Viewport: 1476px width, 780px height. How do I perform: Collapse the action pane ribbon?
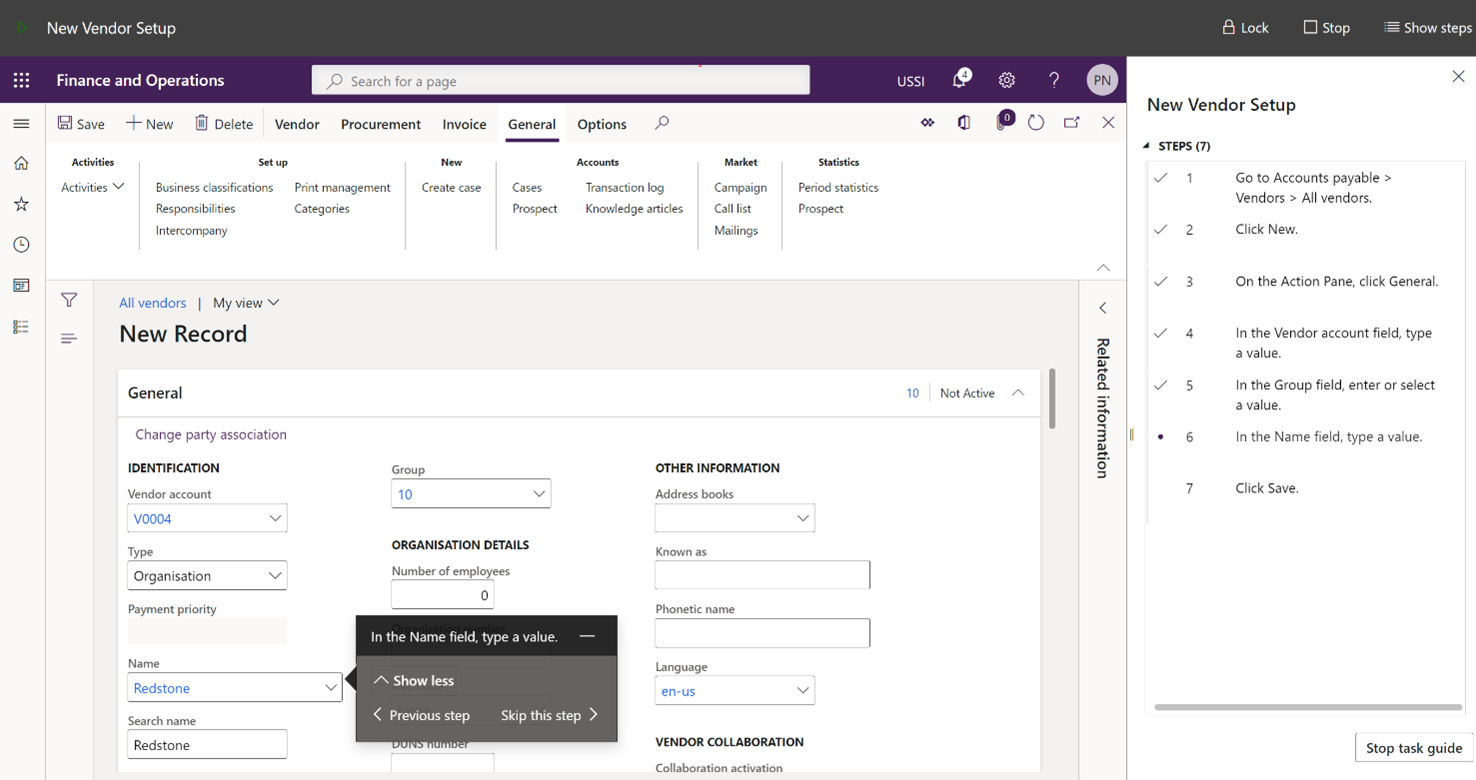coord(1103,268)
